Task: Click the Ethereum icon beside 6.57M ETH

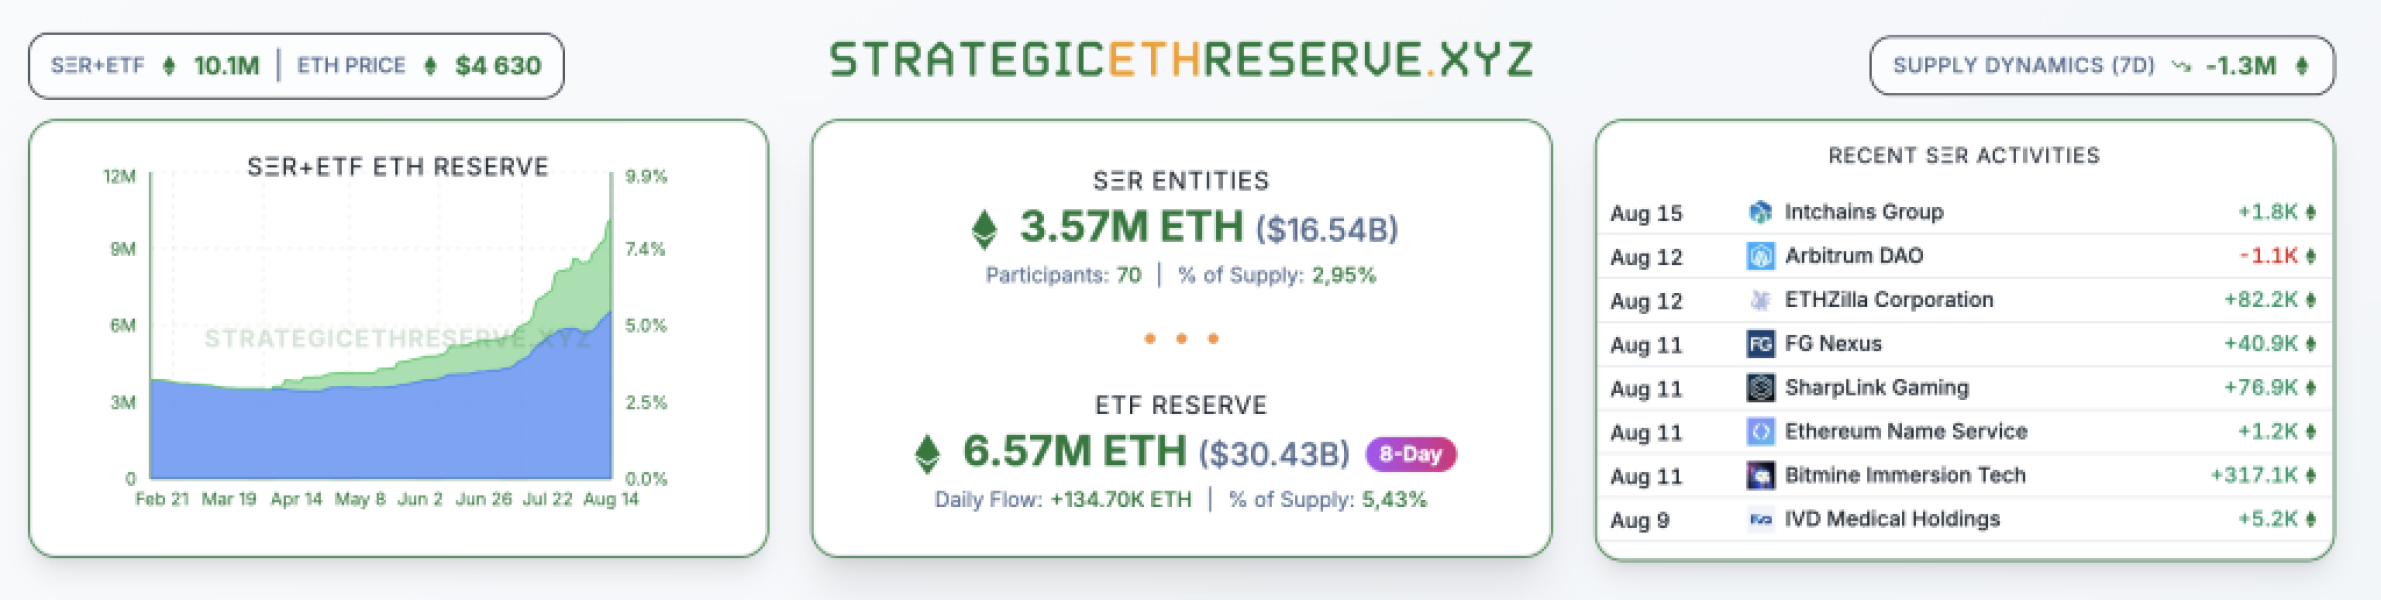Action: [927, 453]
